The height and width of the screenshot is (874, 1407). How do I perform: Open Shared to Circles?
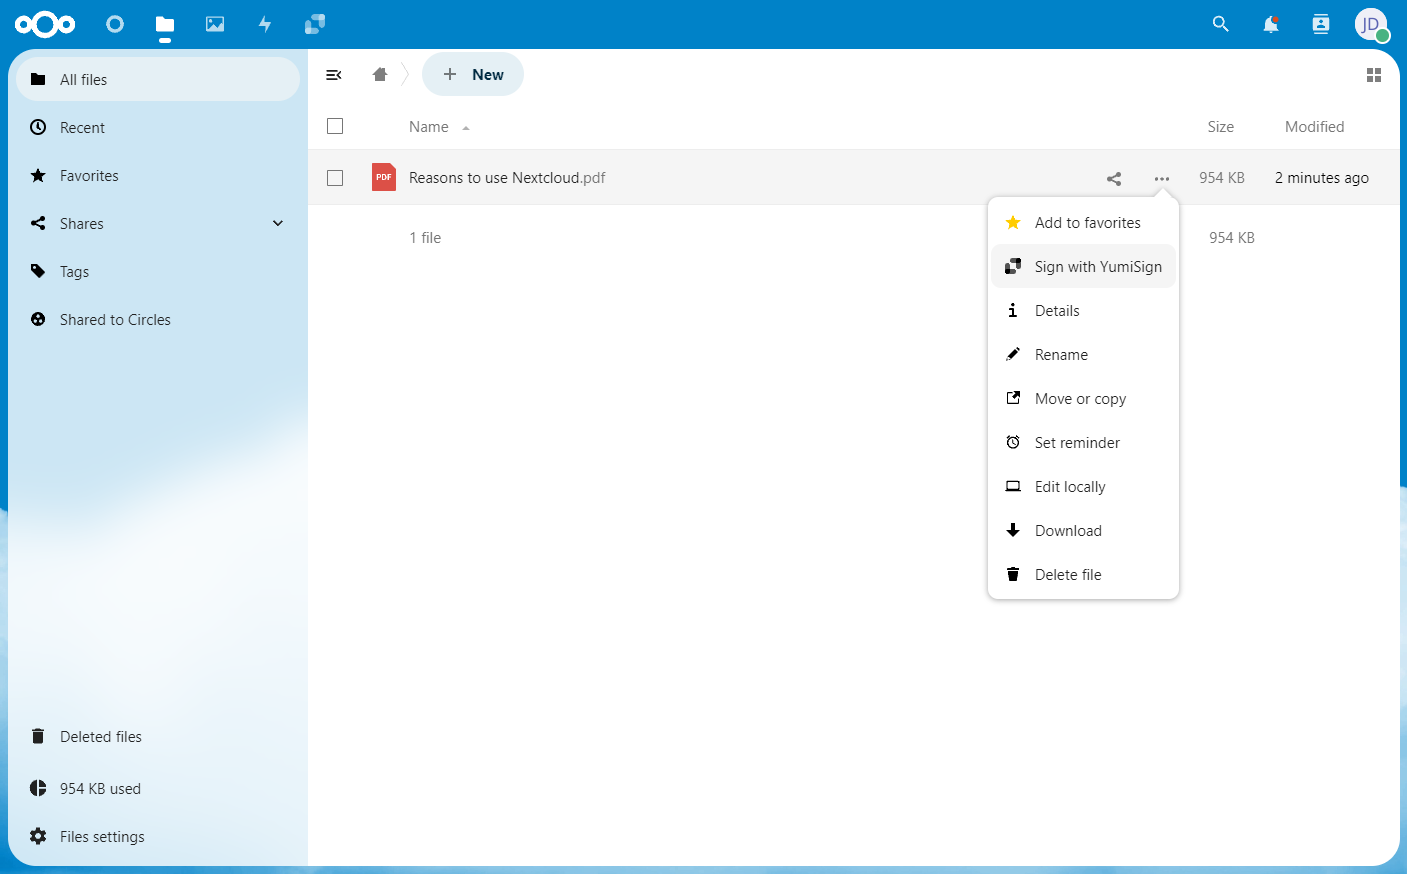(x=158, y=320)
